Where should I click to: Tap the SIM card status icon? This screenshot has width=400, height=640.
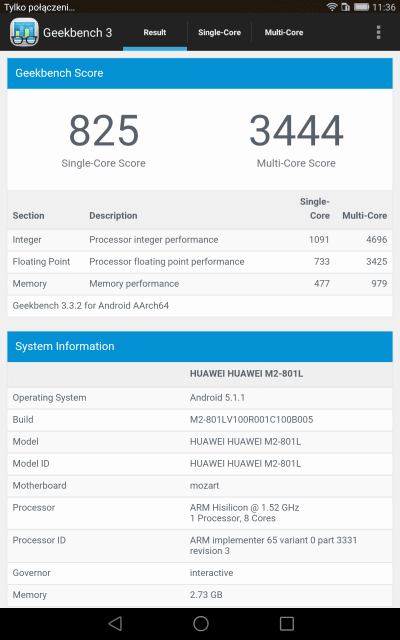345,7
